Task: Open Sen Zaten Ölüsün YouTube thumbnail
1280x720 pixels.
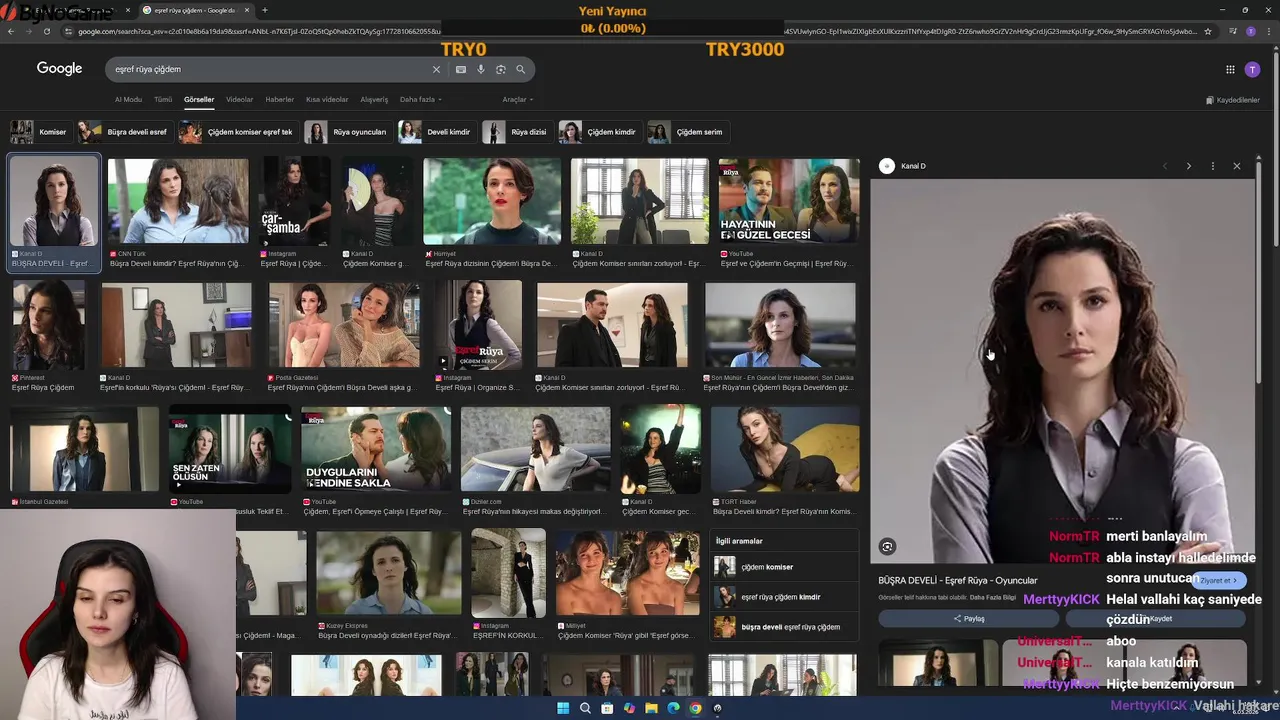Action: coord(230,449)
